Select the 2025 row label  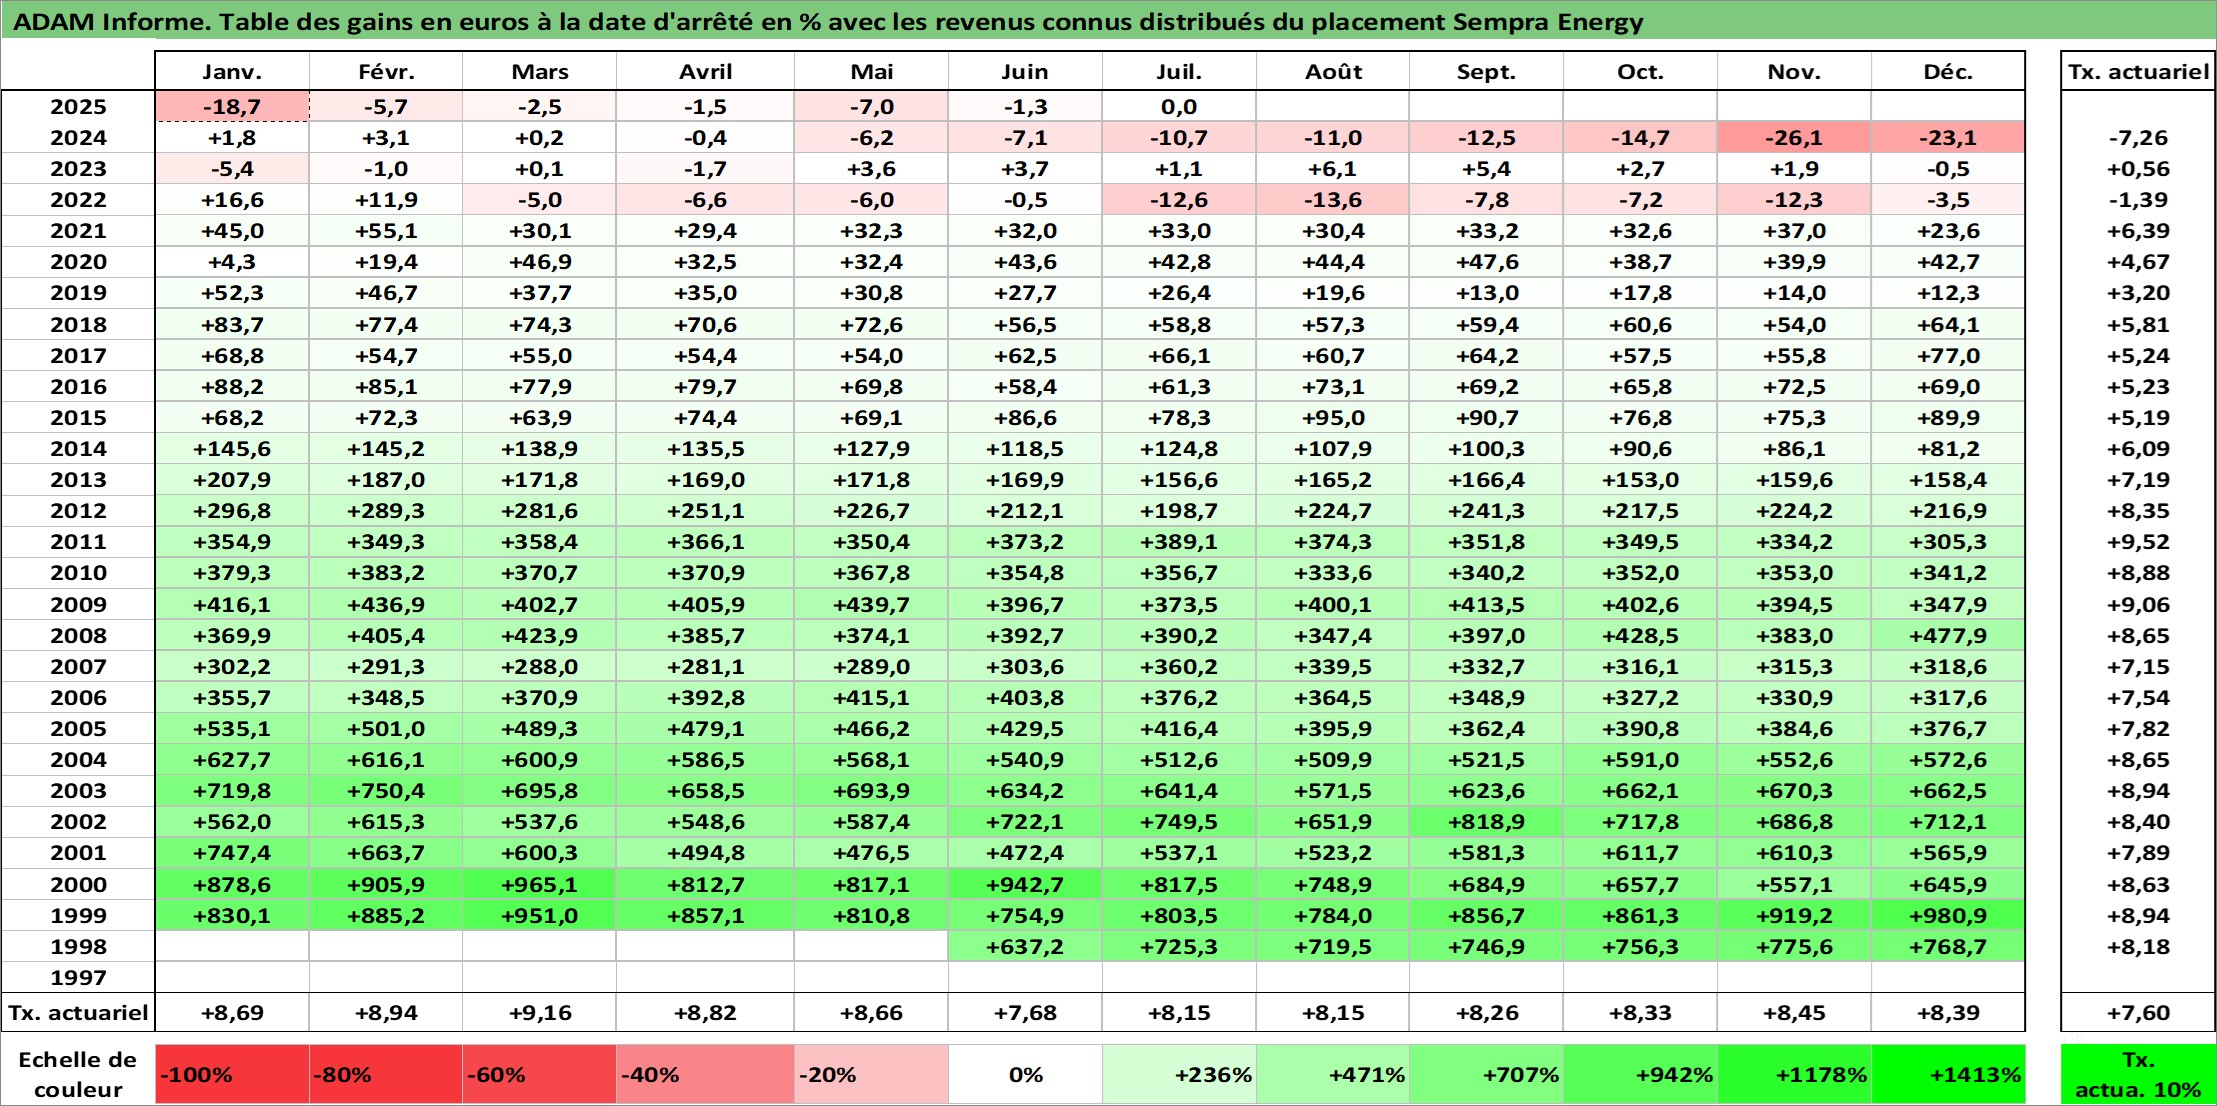(78, 106)
